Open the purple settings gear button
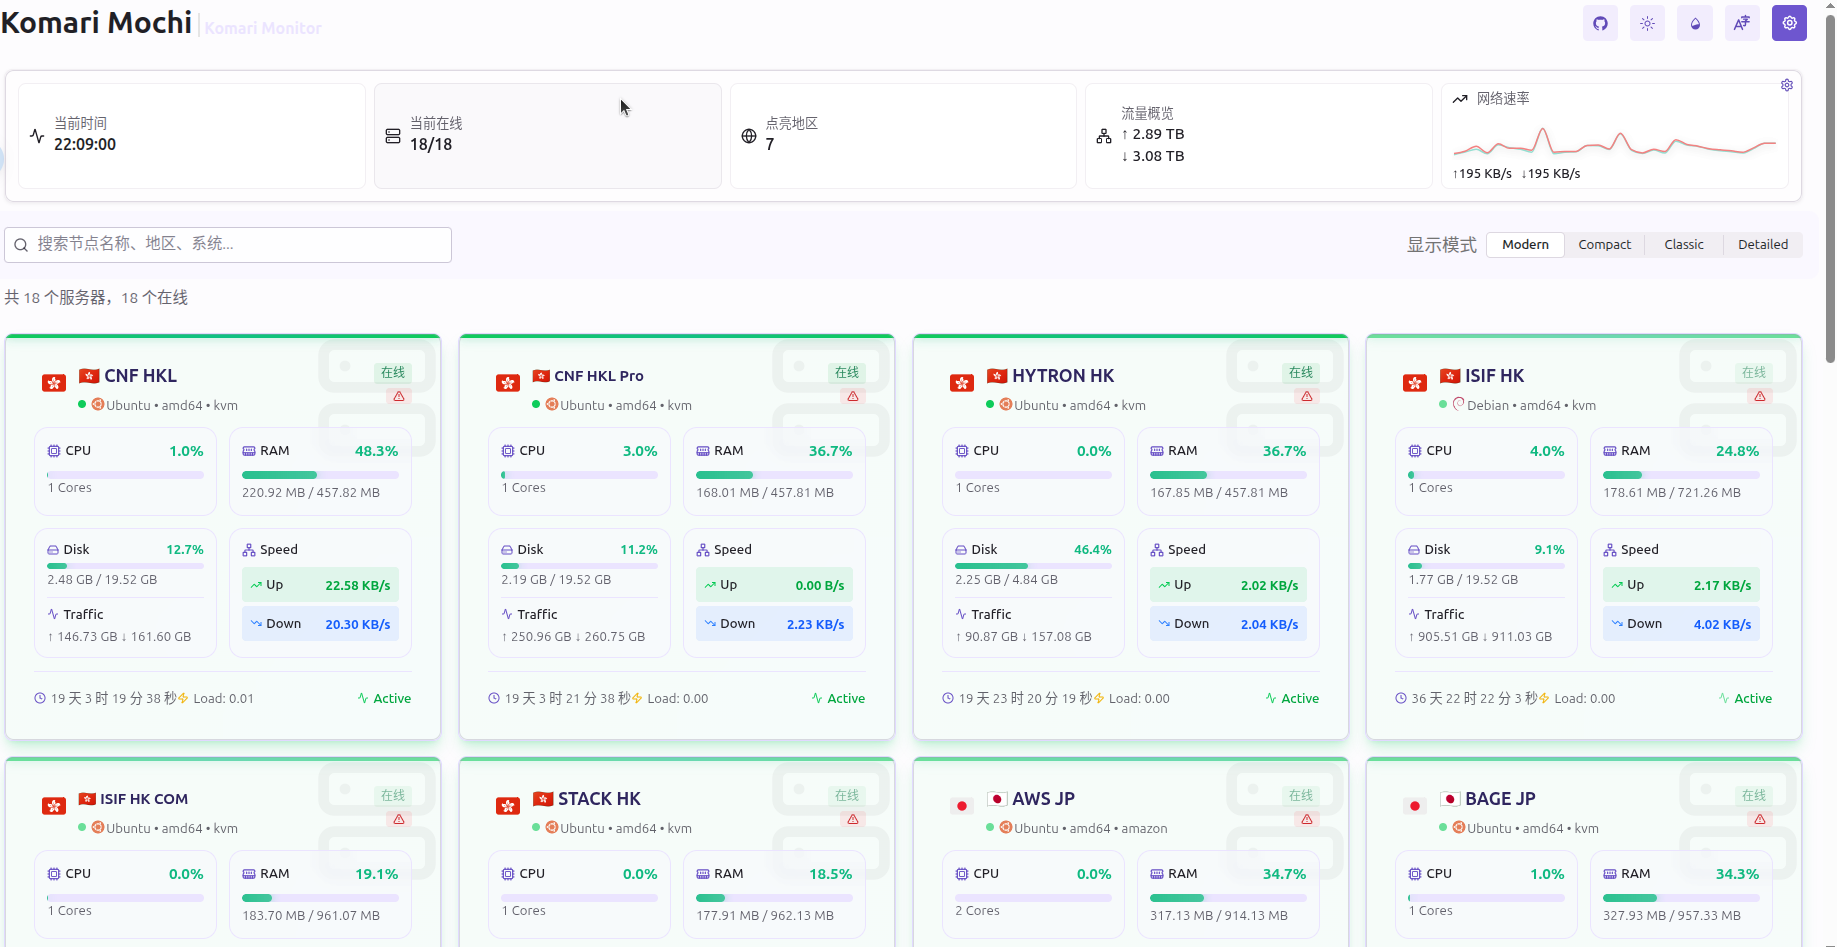 pyautogui.click(x=1789, y=23)
